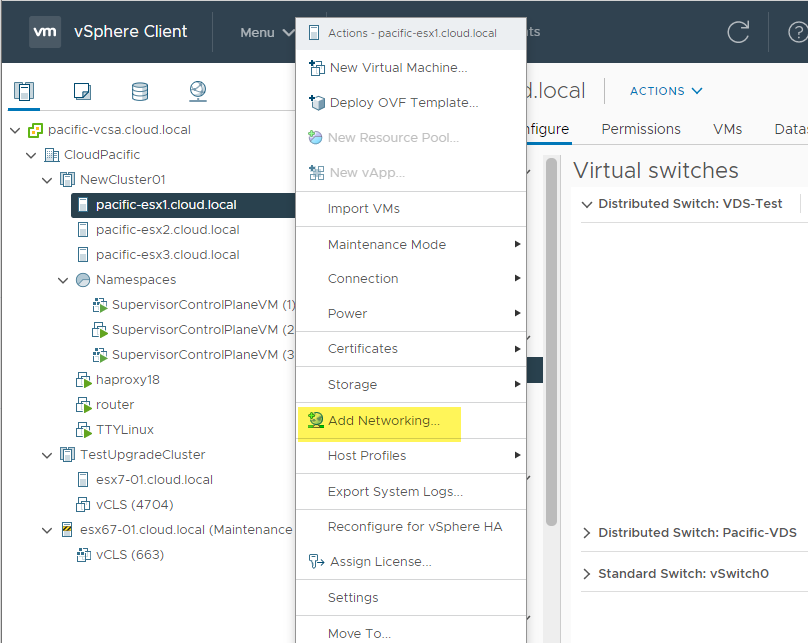Click the pacific-vcsa.cloud.local vCenter icon
Screen dimensions: 808x643
(x=35, y=130)
